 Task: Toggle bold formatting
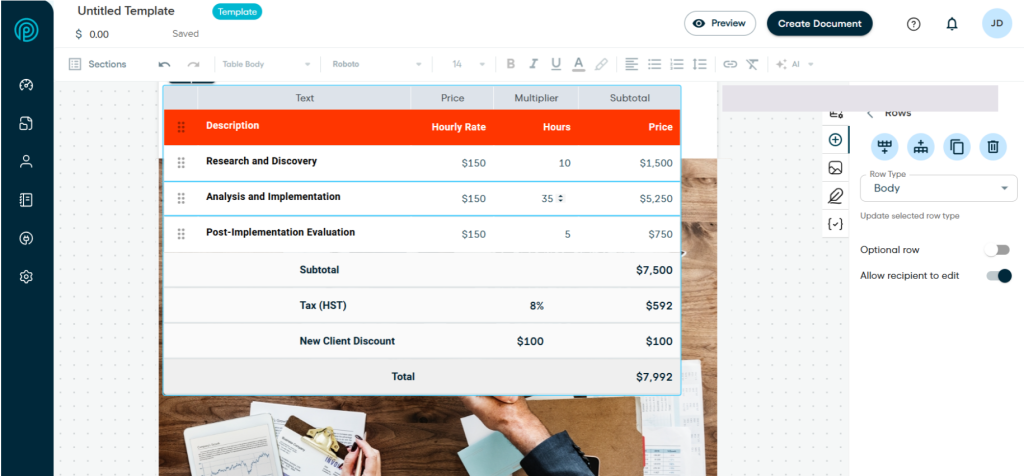tap(511, 64)
